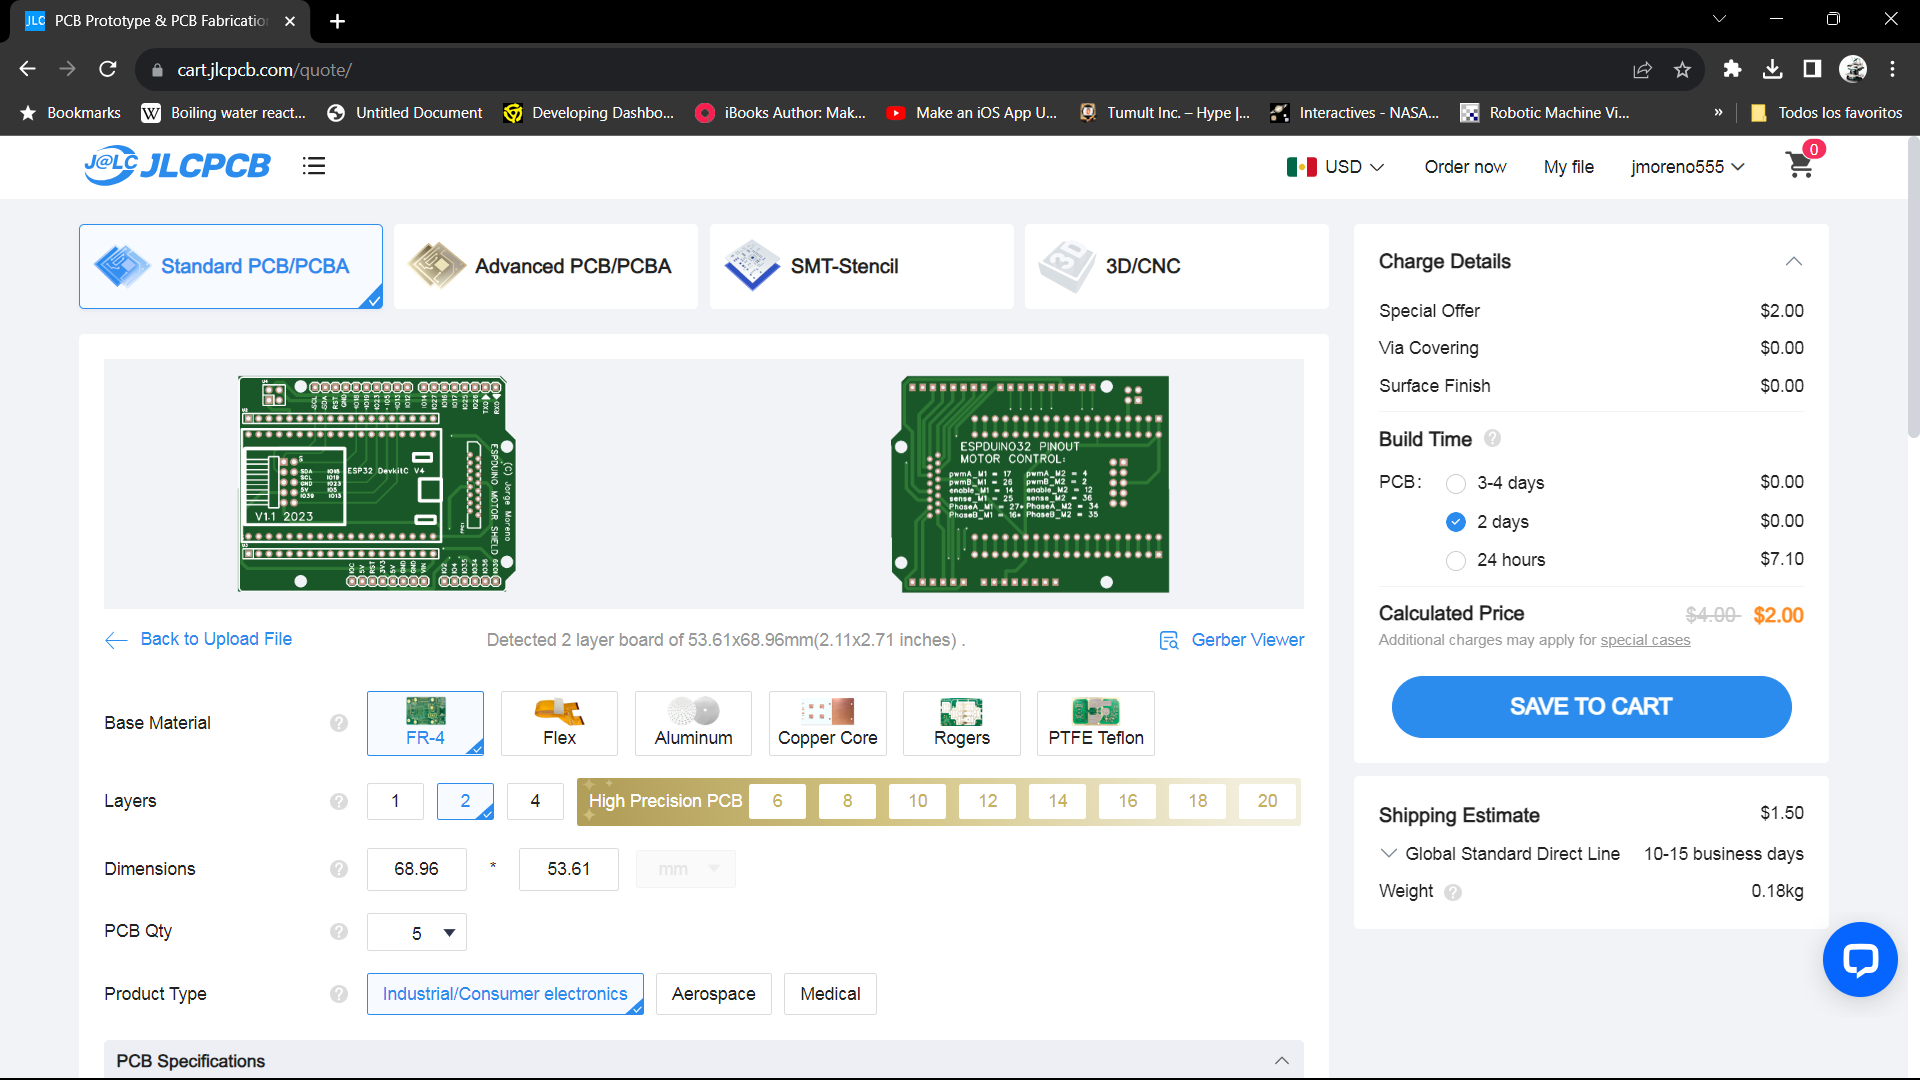Click the SAVE TO CART button

(x=1591, y=707)
